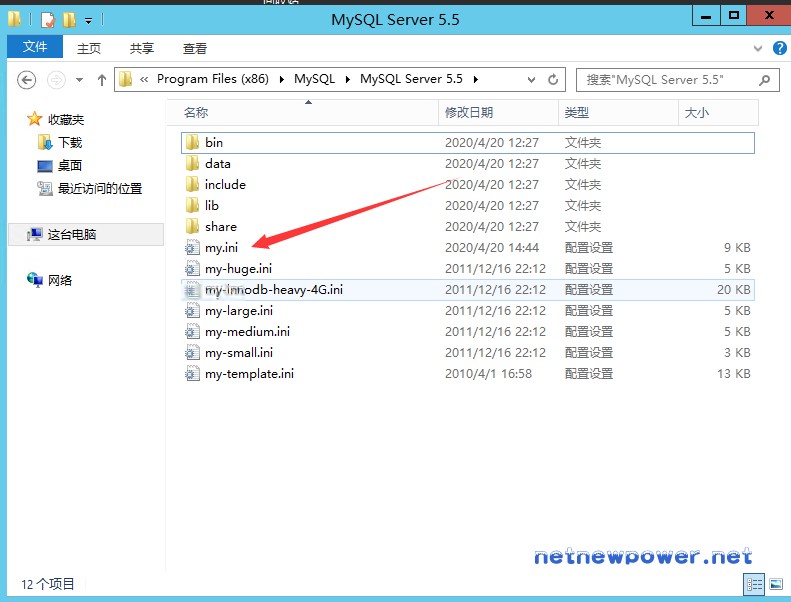Click the my-large.ini file icon
The image size is (791, 602).
(x=192, y=311)
